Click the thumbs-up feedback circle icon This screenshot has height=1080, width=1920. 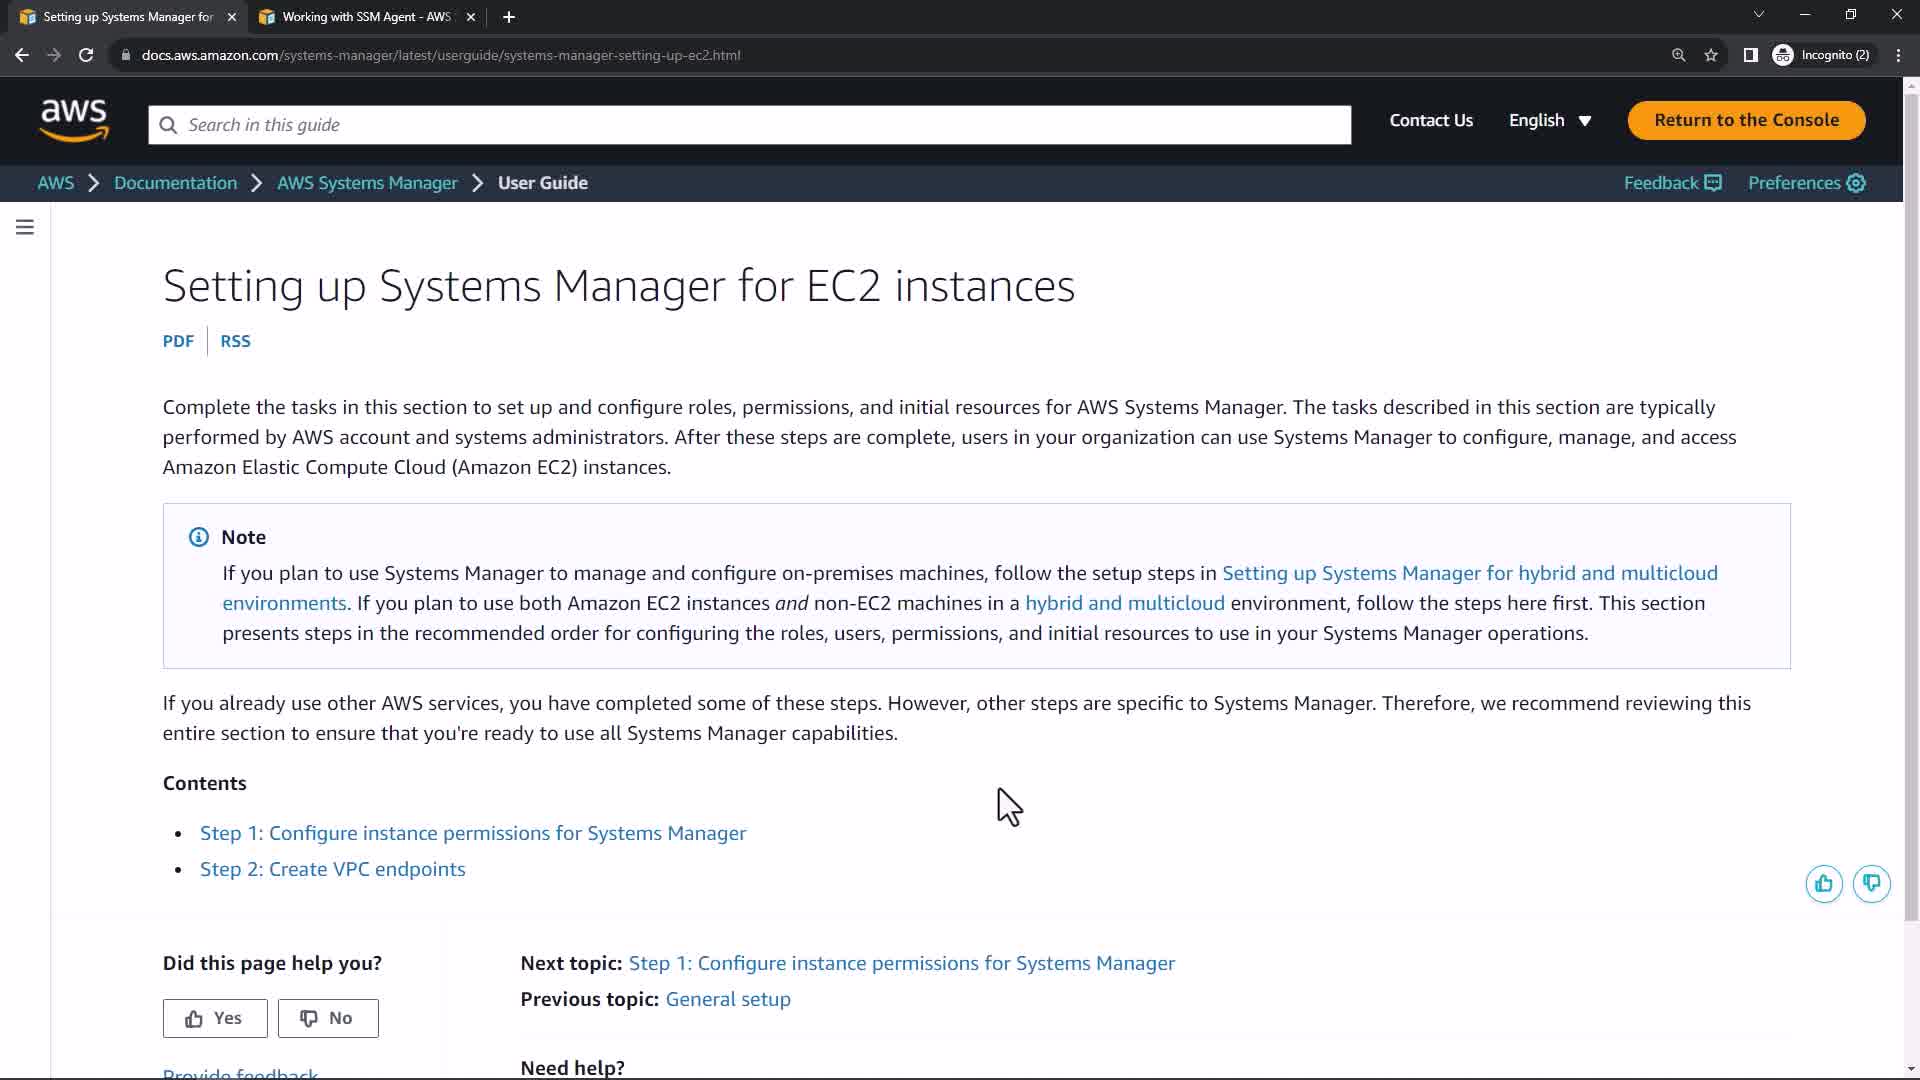(1823, 884)
